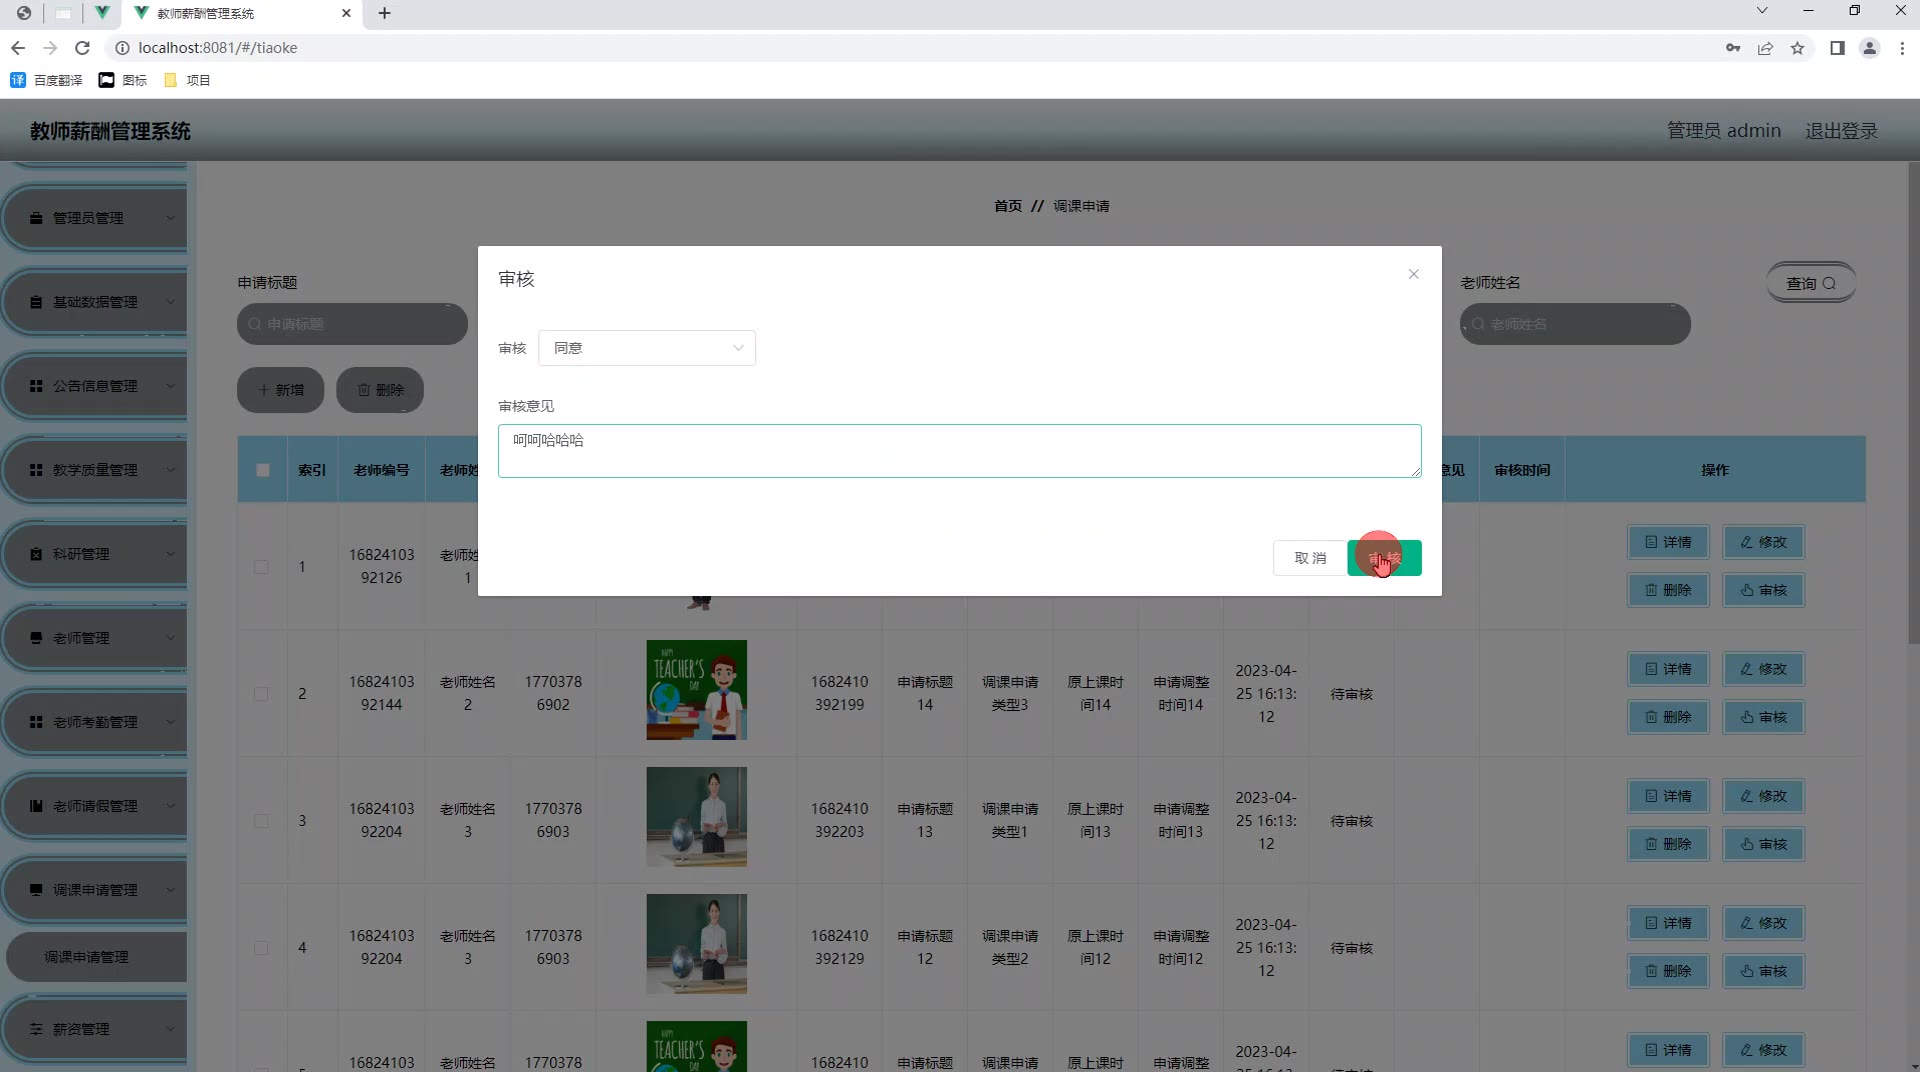1920x1072 pixels.
Task: Open teacher photo thumbnail in row 2
Action: click(x=696, y=690)
